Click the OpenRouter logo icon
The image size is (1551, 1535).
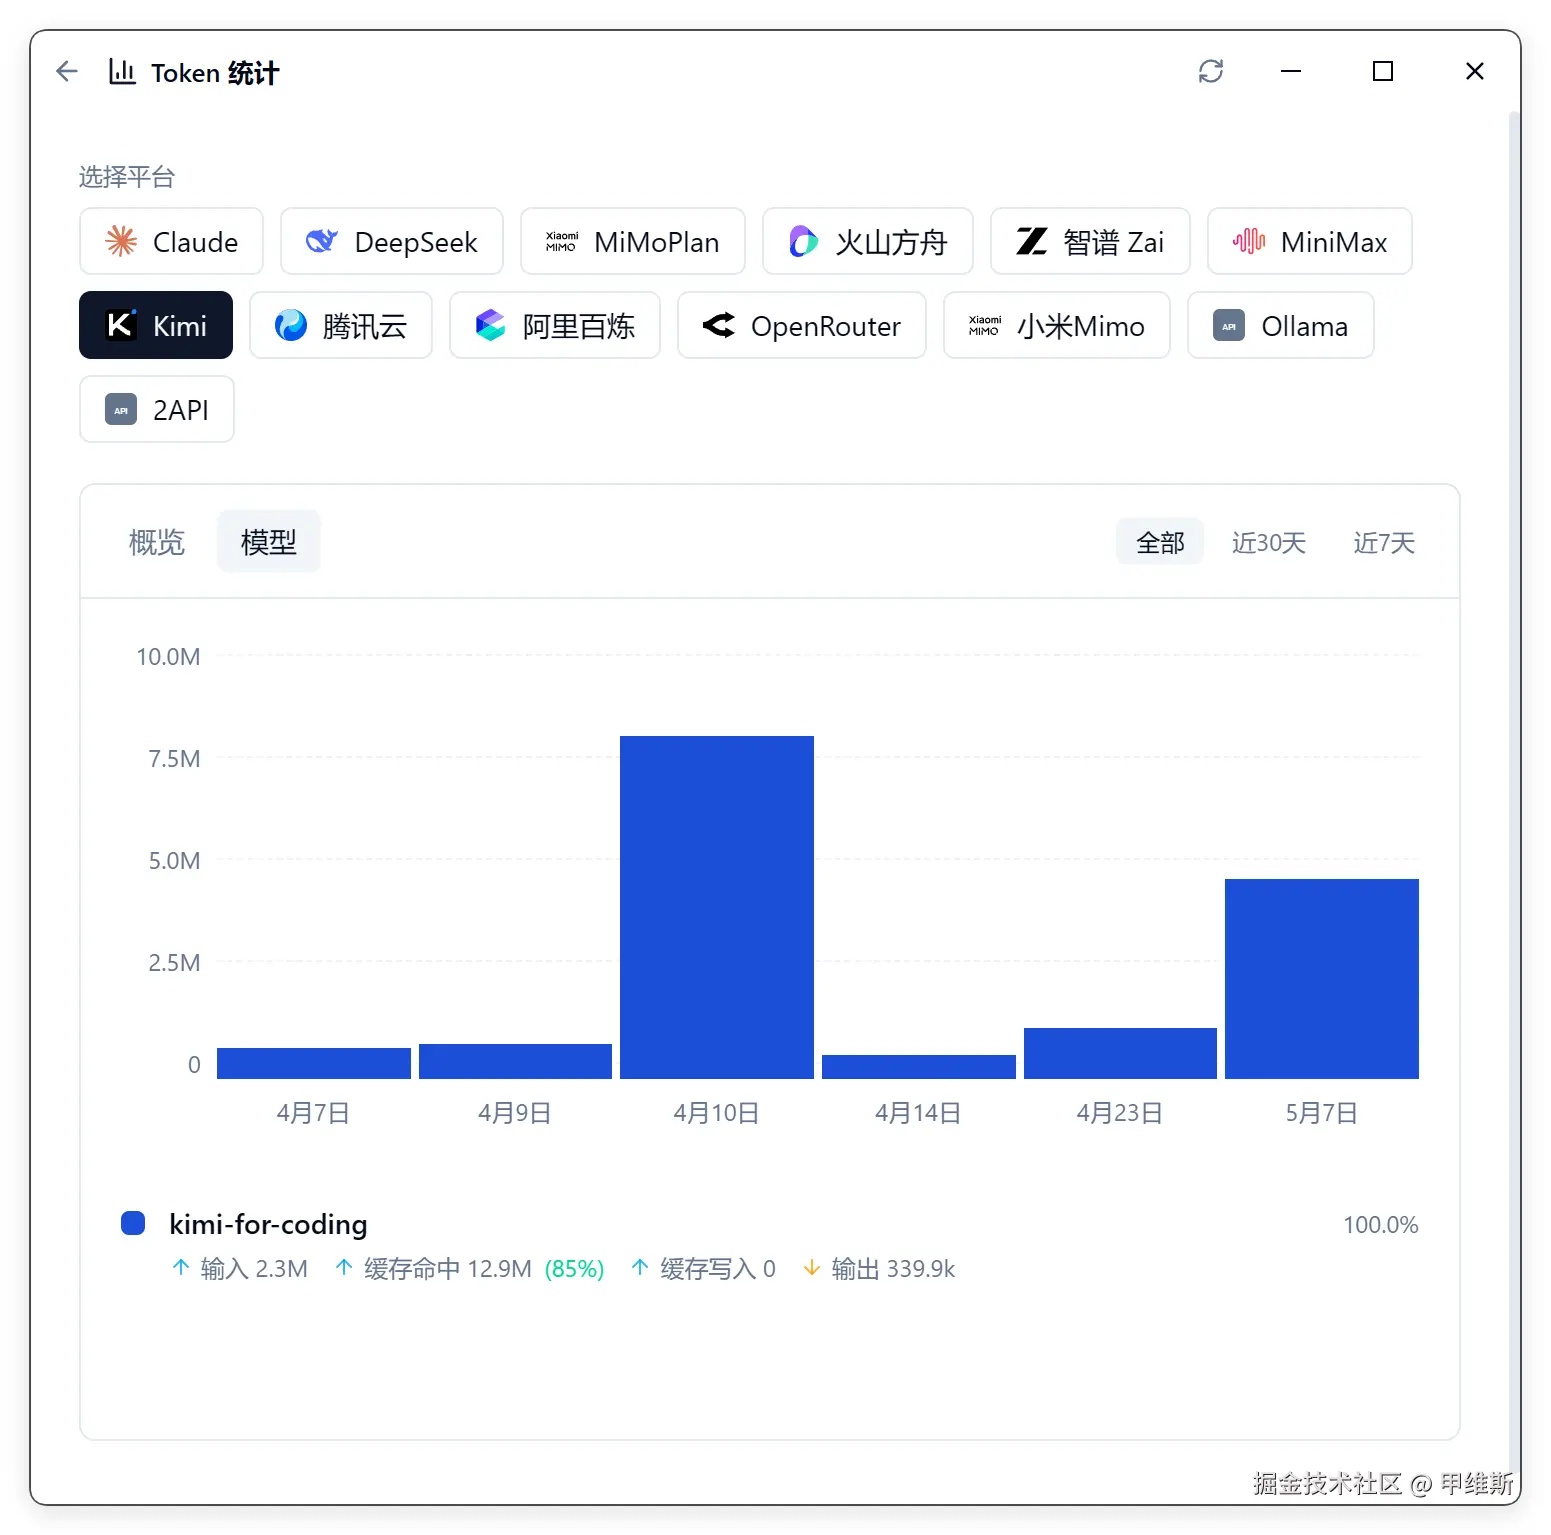click(719, 325)
